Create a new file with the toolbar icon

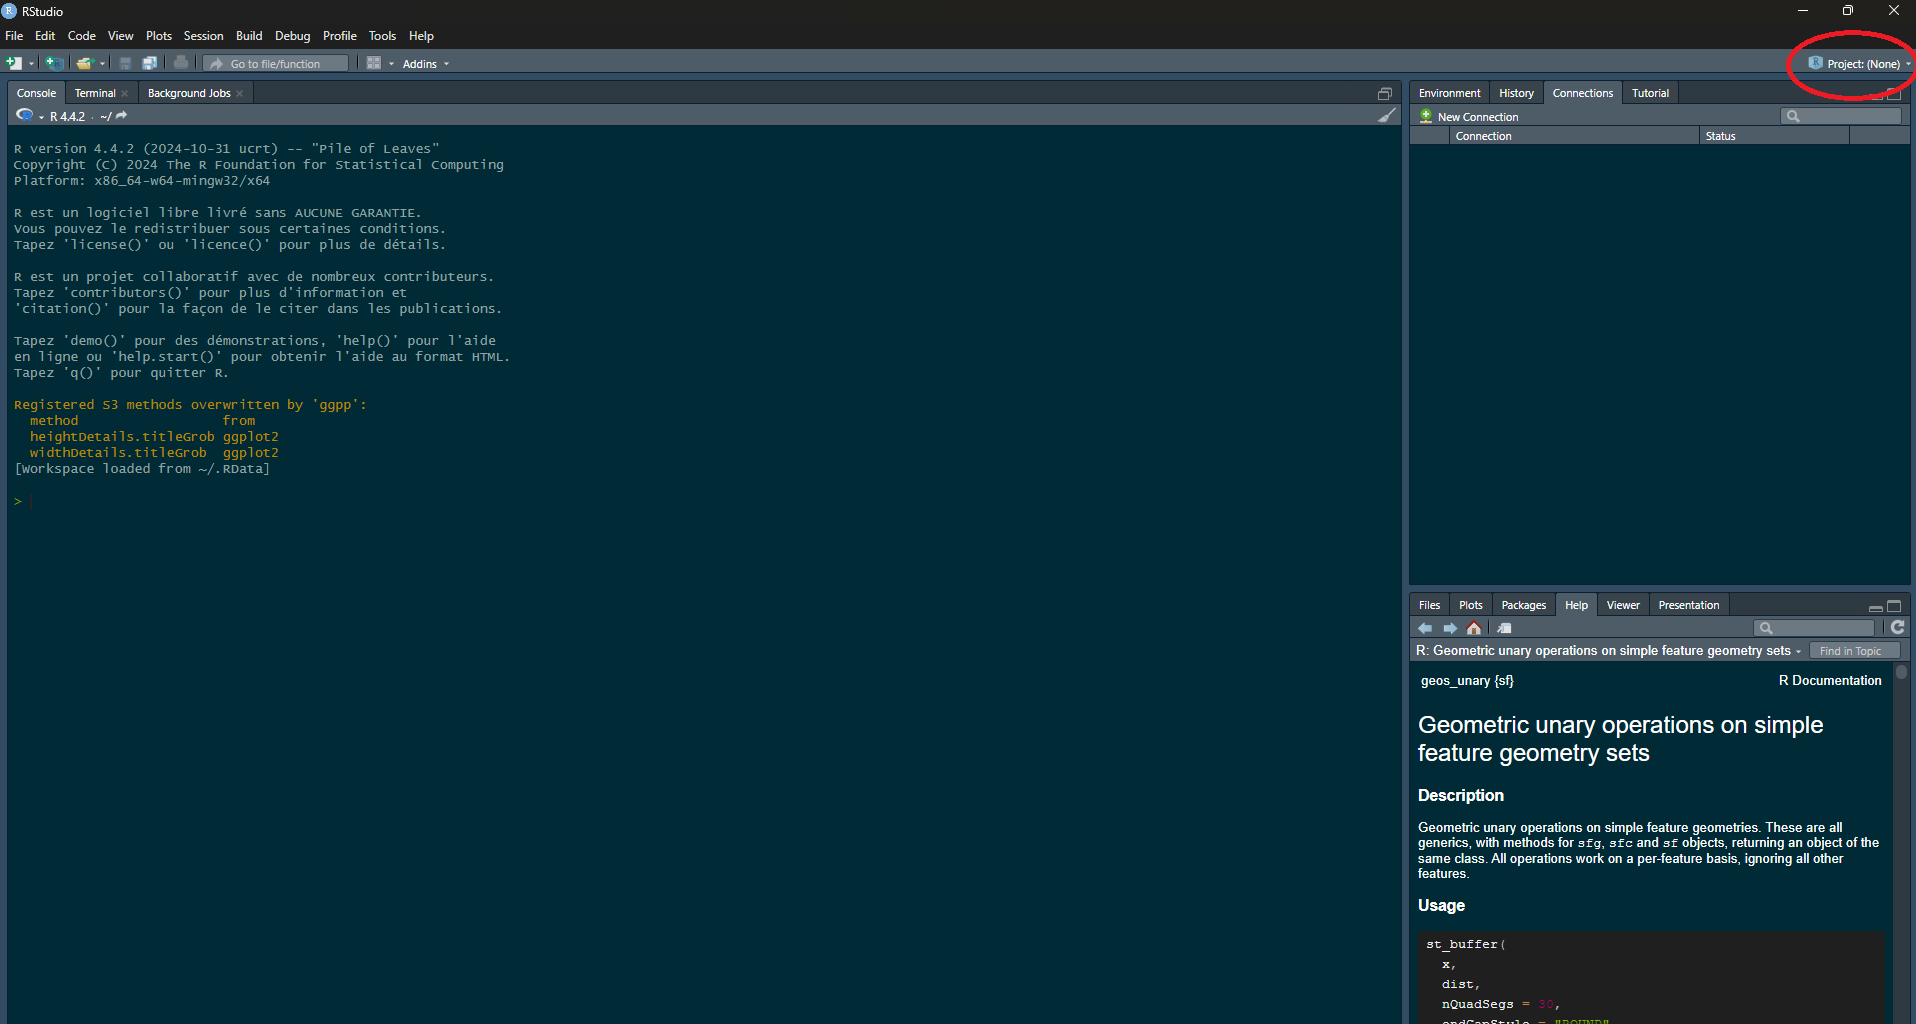[14, 63]
